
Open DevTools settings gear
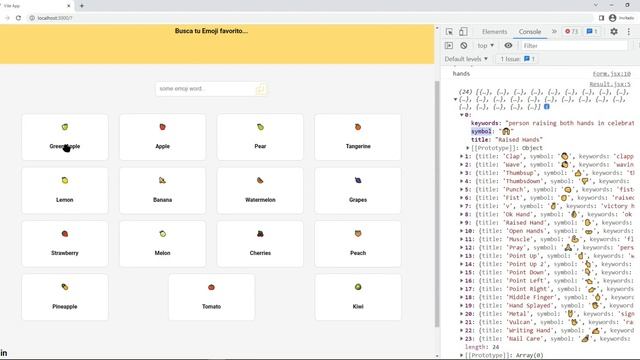point(614,31)
